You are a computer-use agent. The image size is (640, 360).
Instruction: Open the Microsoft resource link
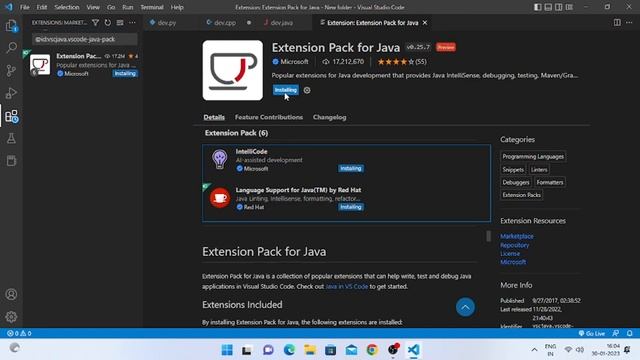coord(513,262)
